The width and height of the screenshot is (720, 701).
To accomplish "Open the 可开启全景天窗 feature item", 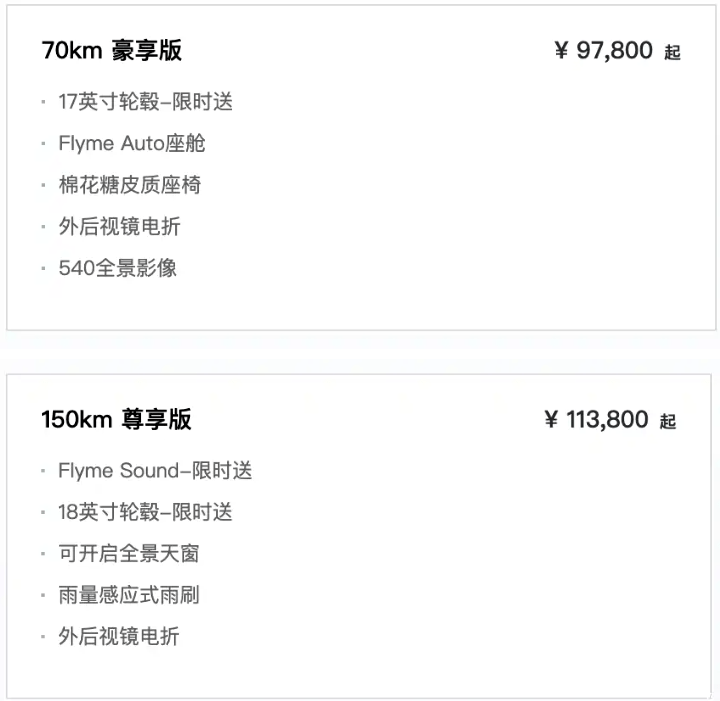I will pos(129,553).
